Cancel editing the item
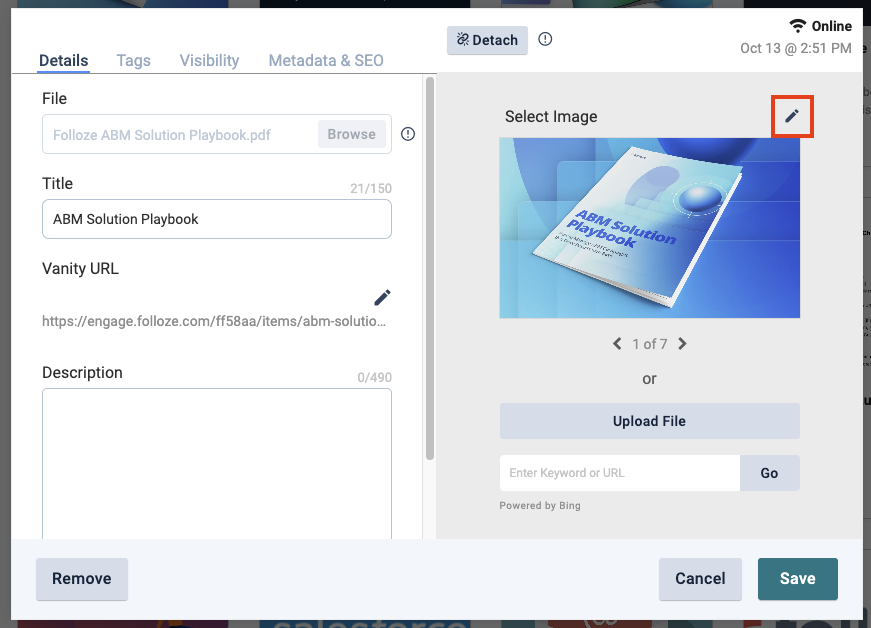871x628 pixels. pyautogui.click(x=700, y=578)
